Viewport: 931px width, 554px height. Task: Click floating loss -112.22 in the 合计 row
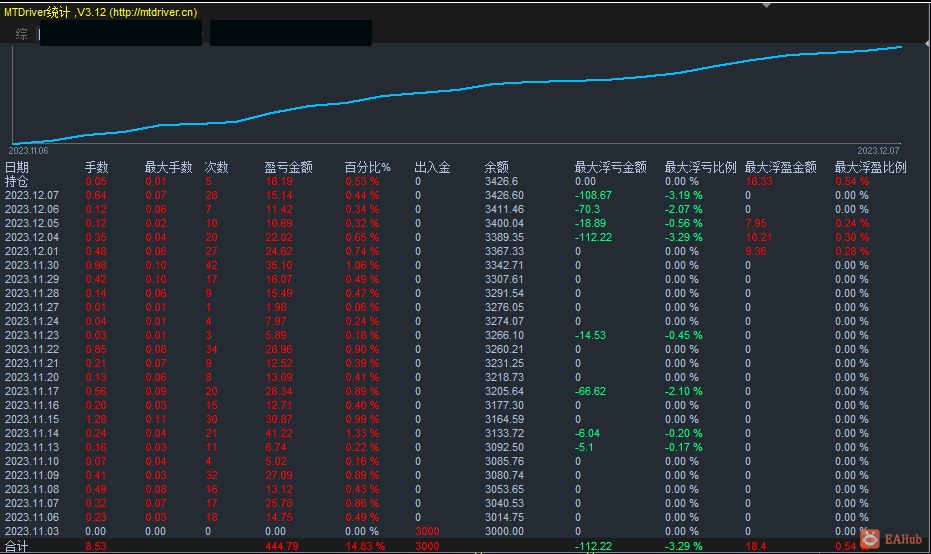pyautogui.click(x=593, y=546)
